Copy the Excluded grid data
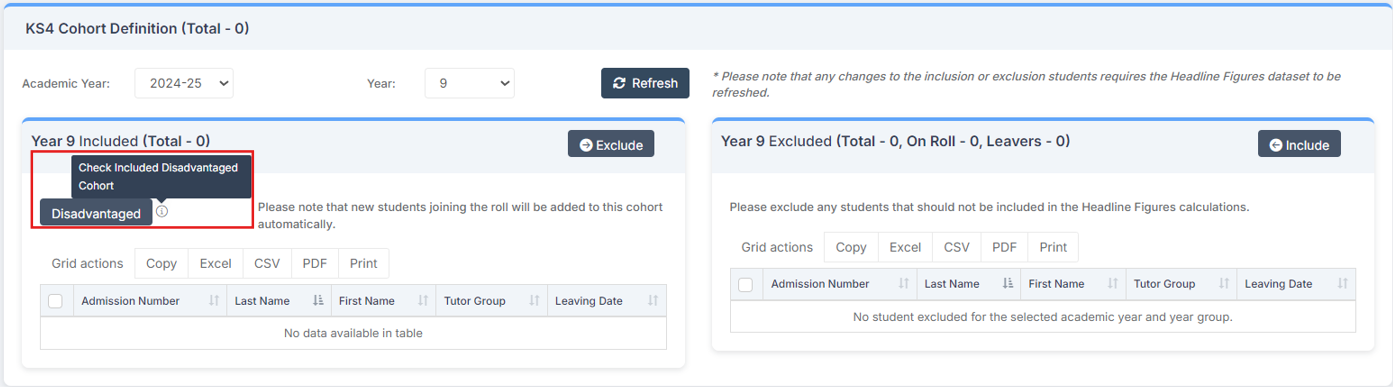The image size is (1393, 387). pyautogui.click(x=851, y=247)
